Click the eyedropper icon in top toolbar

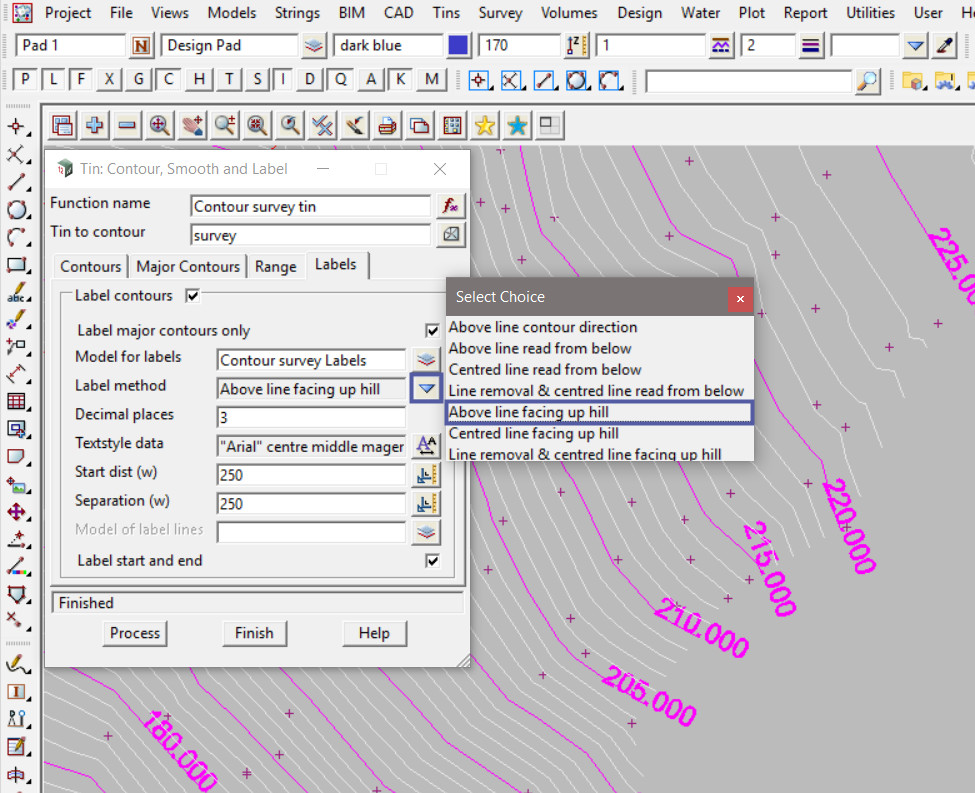click(x=945, y=46)
